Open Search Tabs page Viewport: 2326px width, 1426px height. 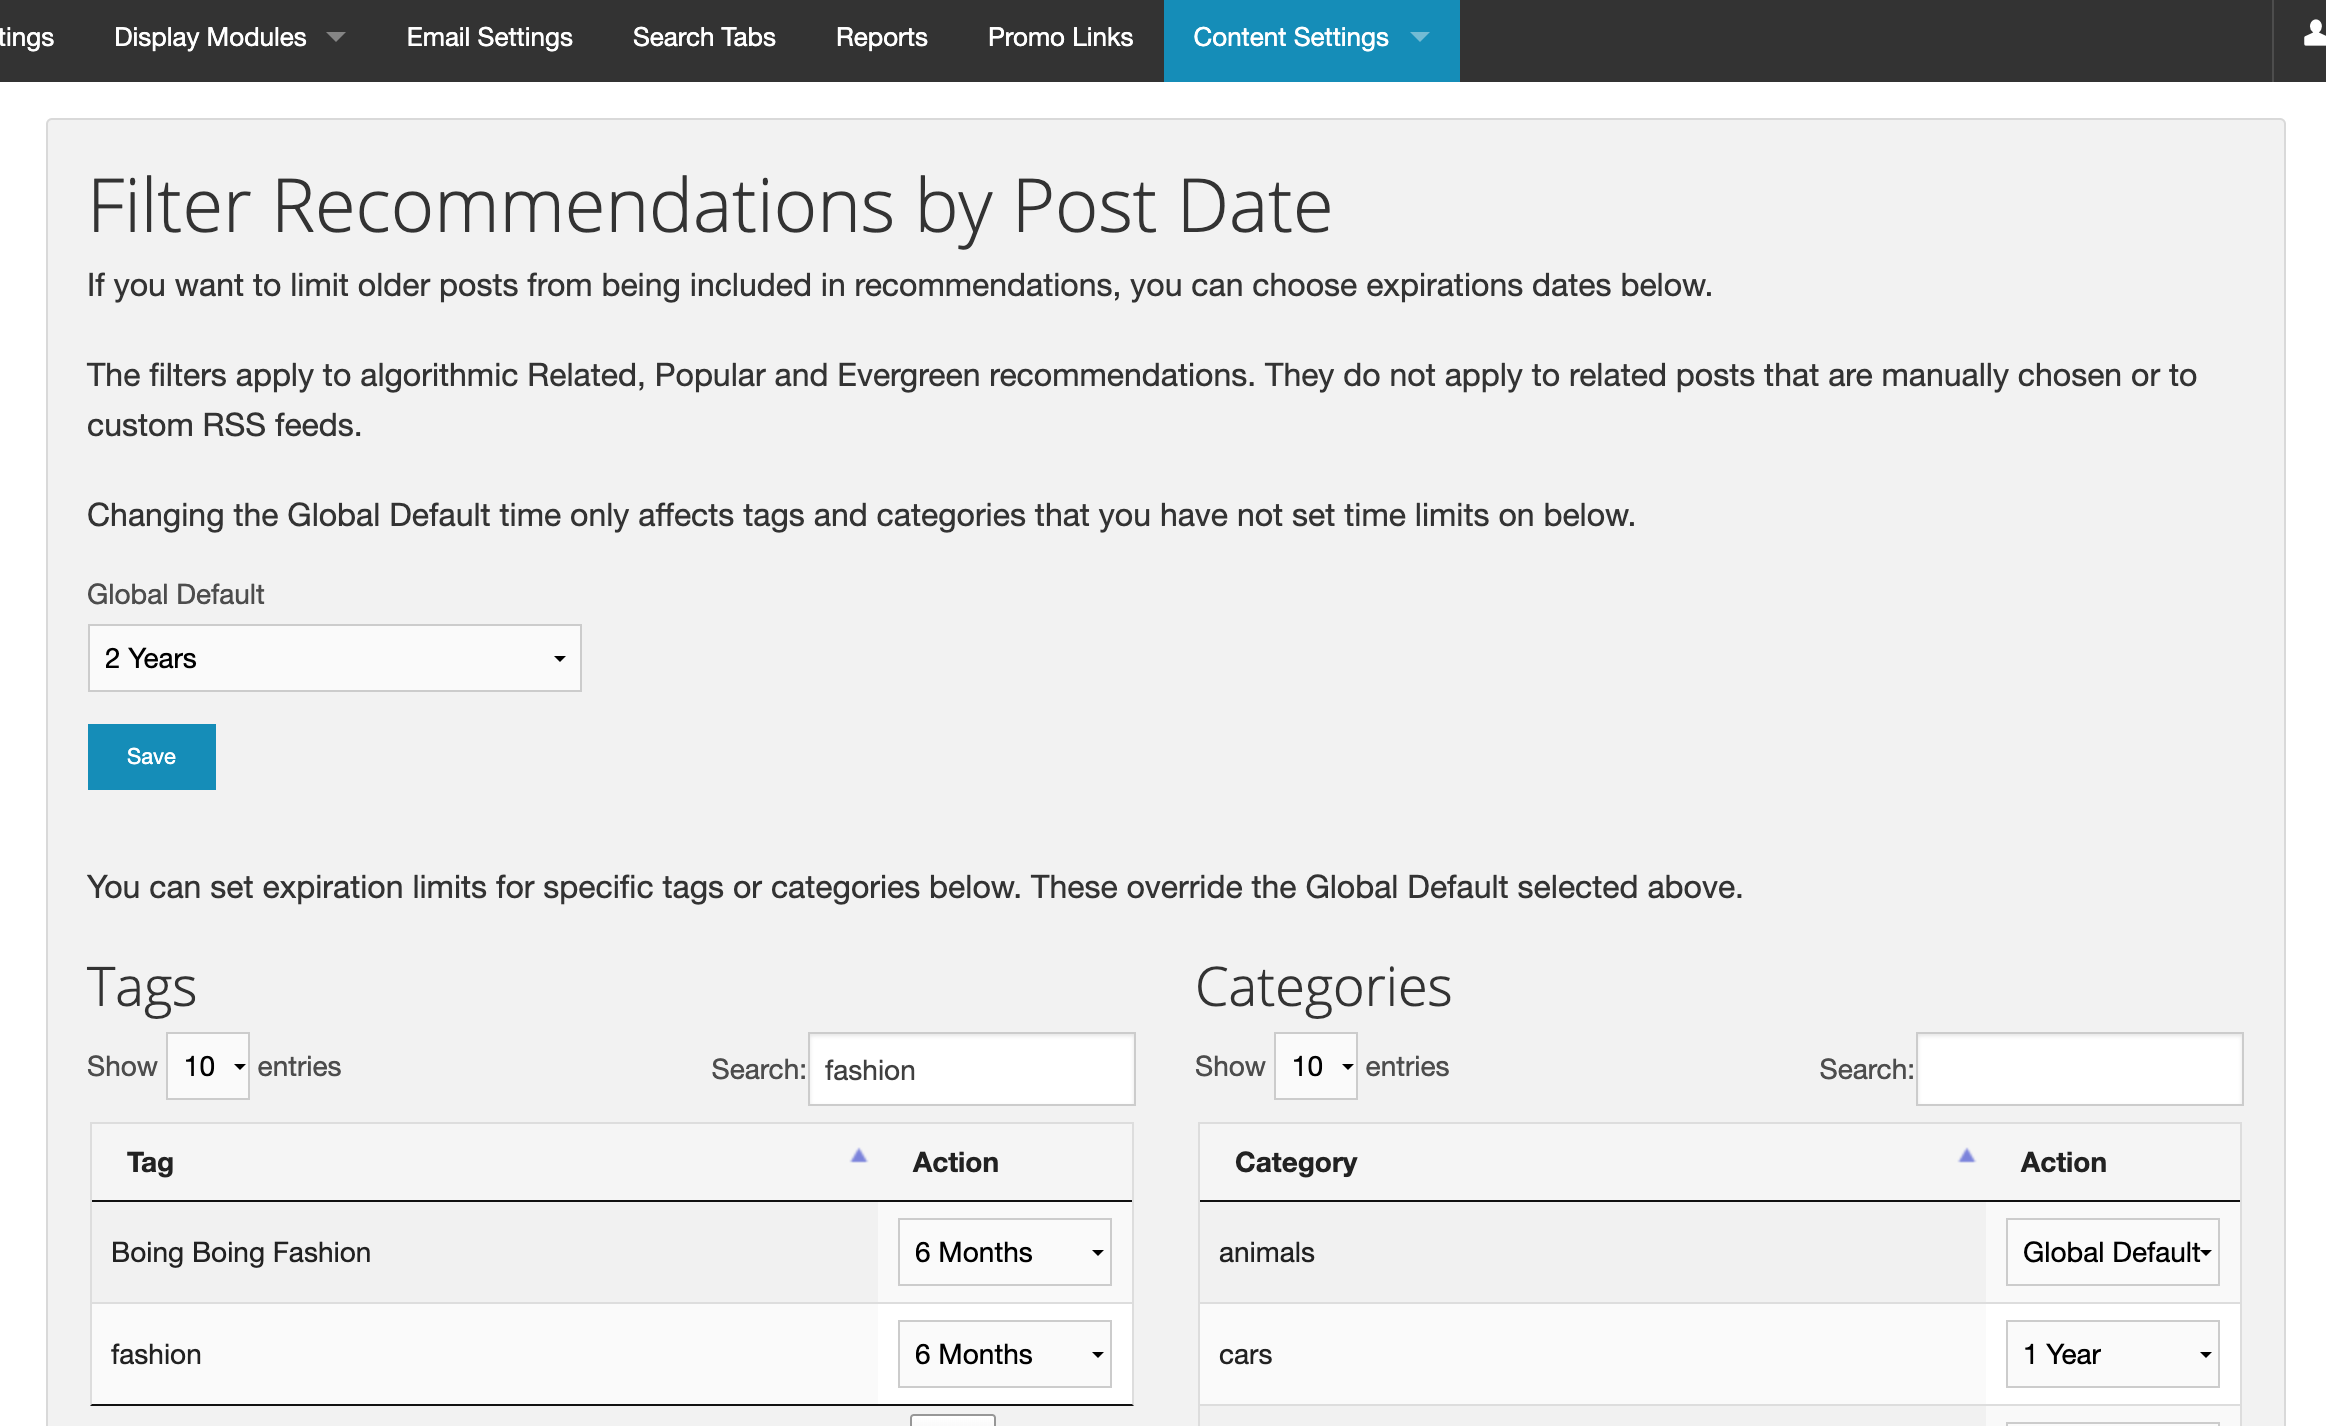(x=704, y=38)
